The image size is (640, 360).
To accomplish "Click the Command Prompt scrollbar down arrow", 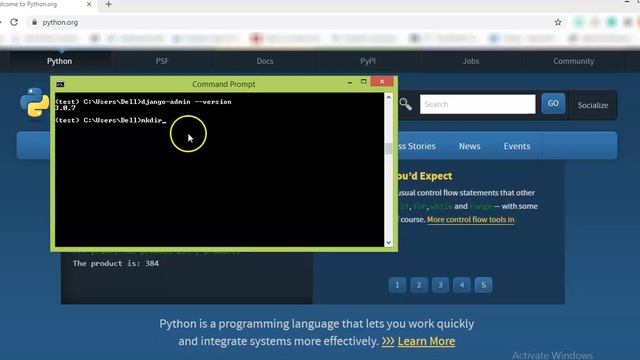I will [x=389, y=242].
